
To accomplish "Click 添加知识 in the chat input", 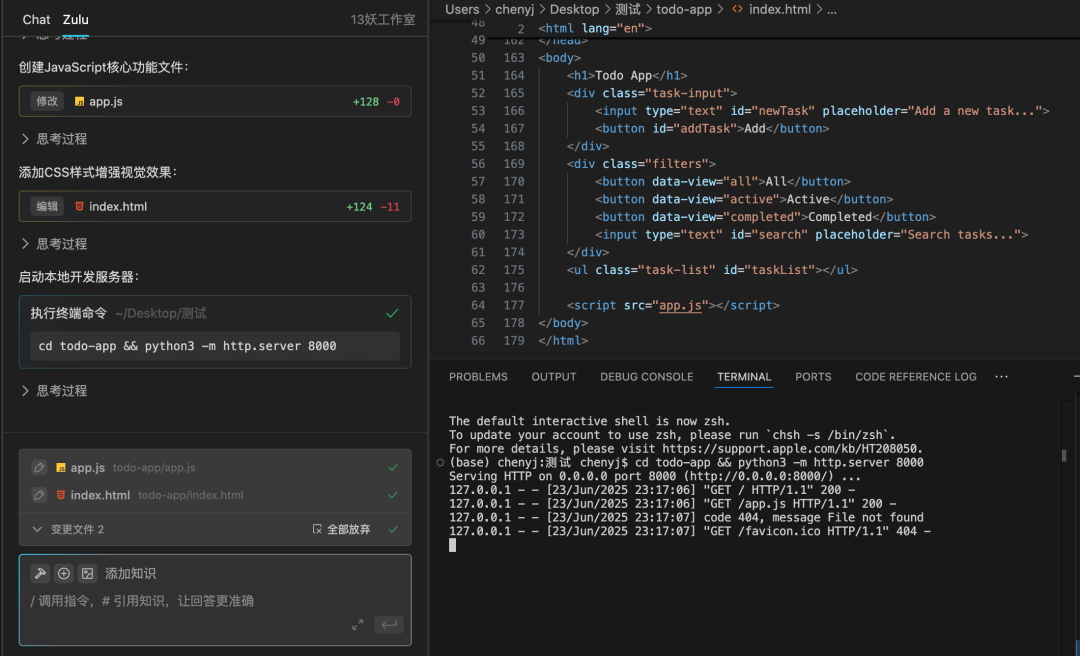I will tap(130, 573).
